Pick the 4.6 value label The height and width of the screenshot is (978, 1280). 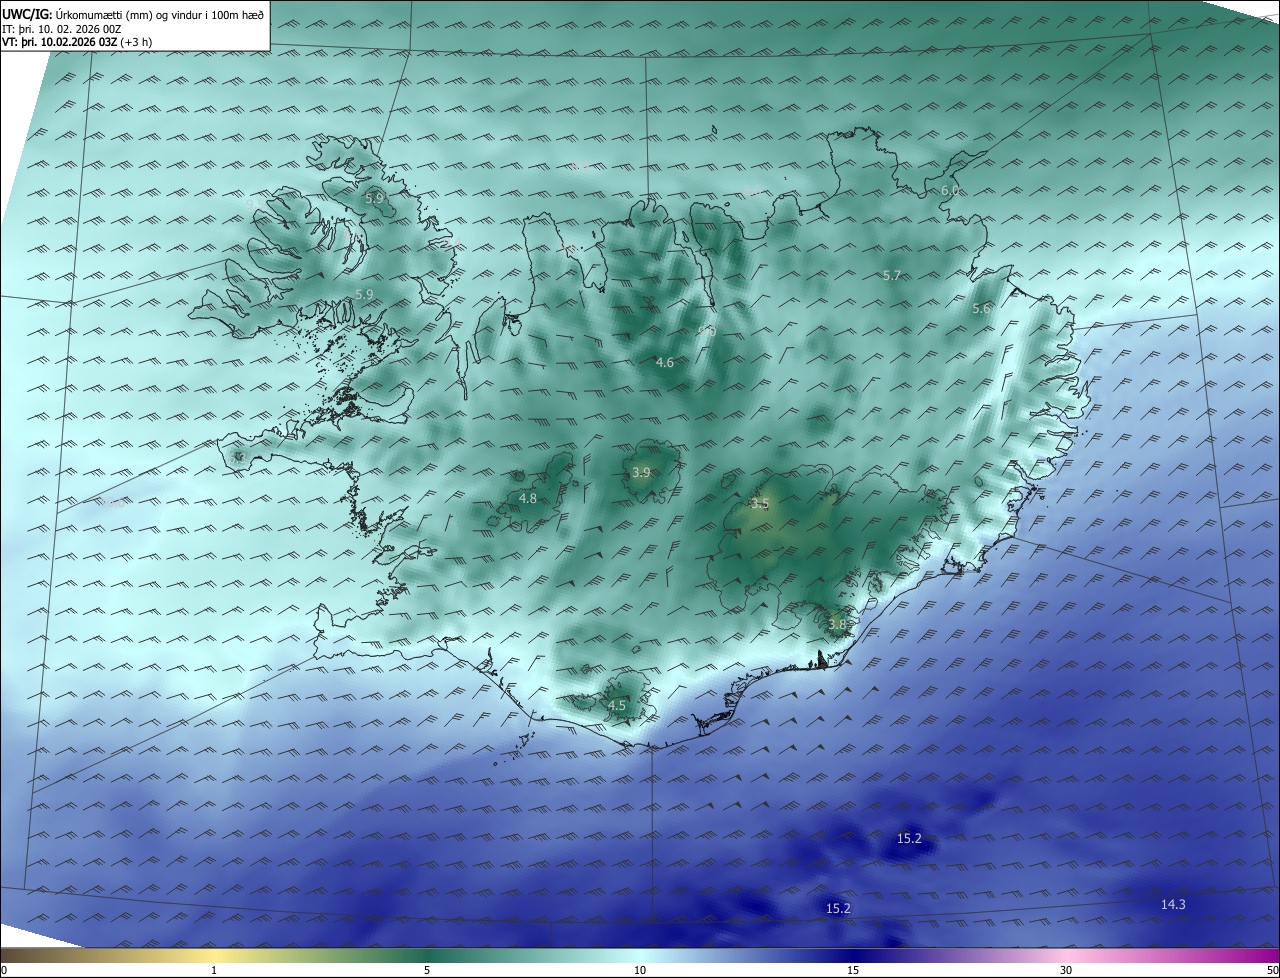point(664,363)
